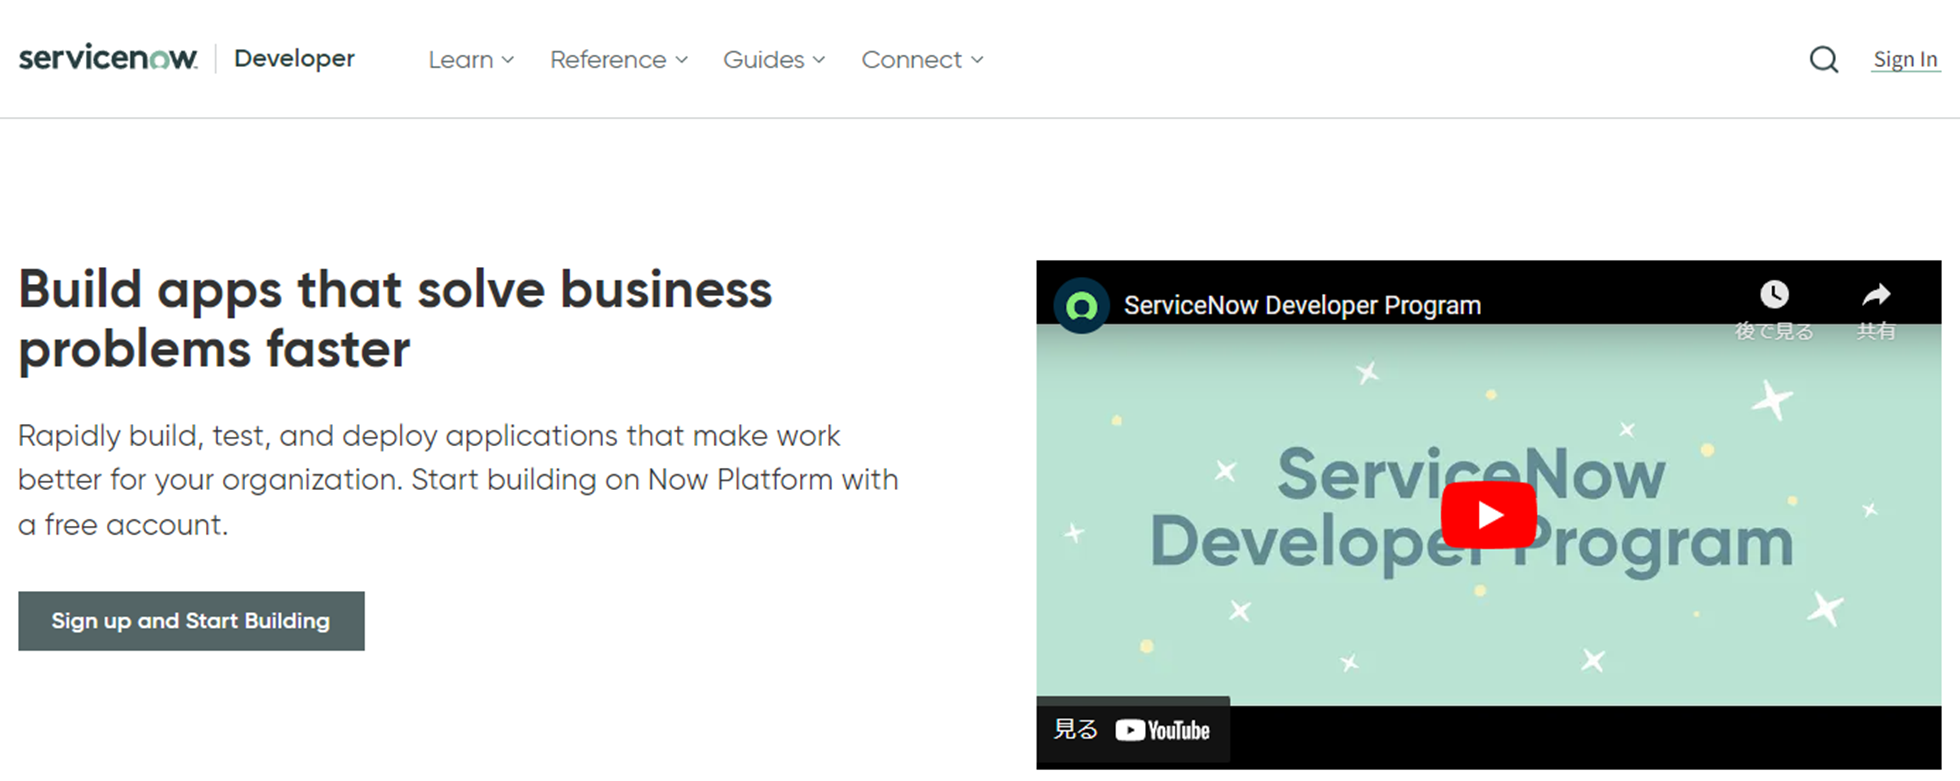Click the Watch on YouTube button
This screenshot has height=781, width=1960.
(x=1133, y=730)
